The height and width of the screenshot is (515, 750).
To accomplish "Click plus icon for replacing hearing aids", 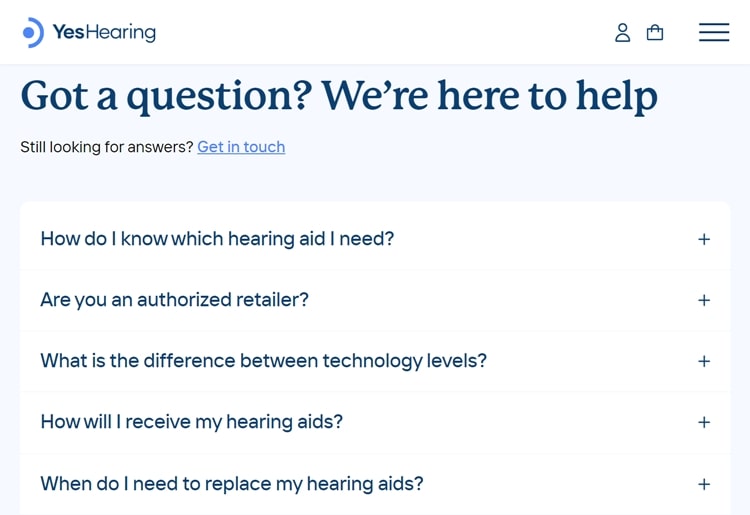I will pyautogui.click(x=704, y=484).
